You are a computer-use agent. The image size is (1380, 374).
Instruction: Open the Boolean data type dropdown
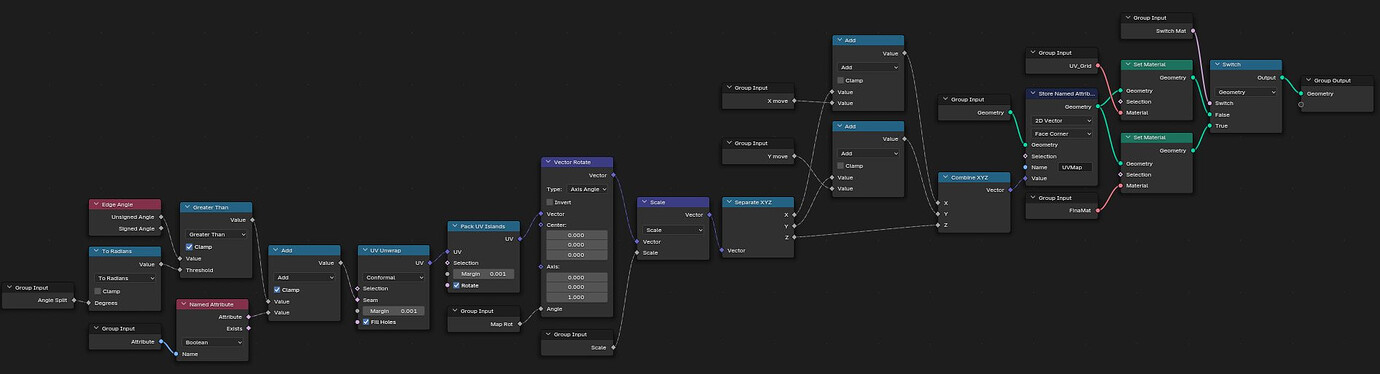213,341
